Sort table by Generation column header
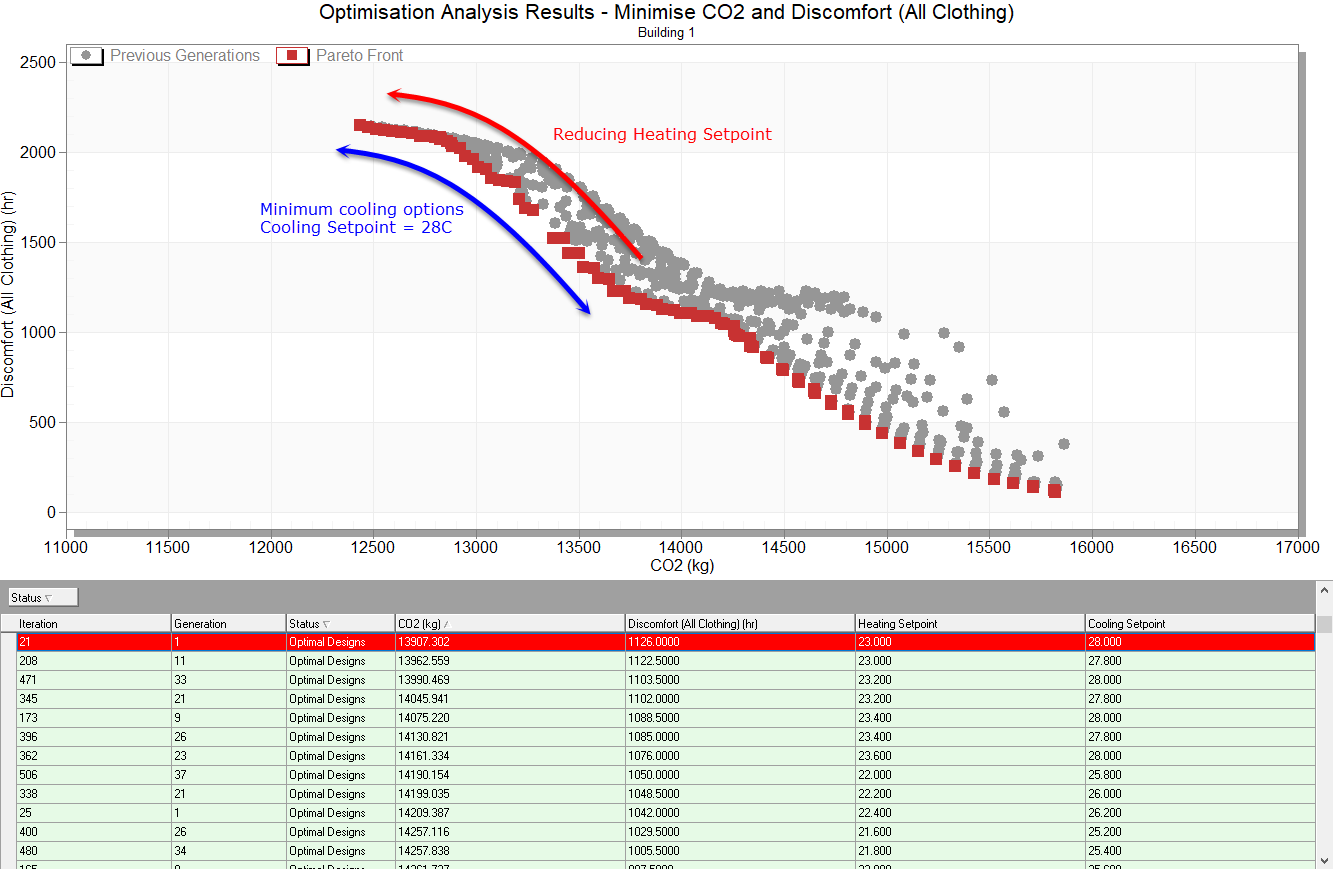 pos(228,624)
